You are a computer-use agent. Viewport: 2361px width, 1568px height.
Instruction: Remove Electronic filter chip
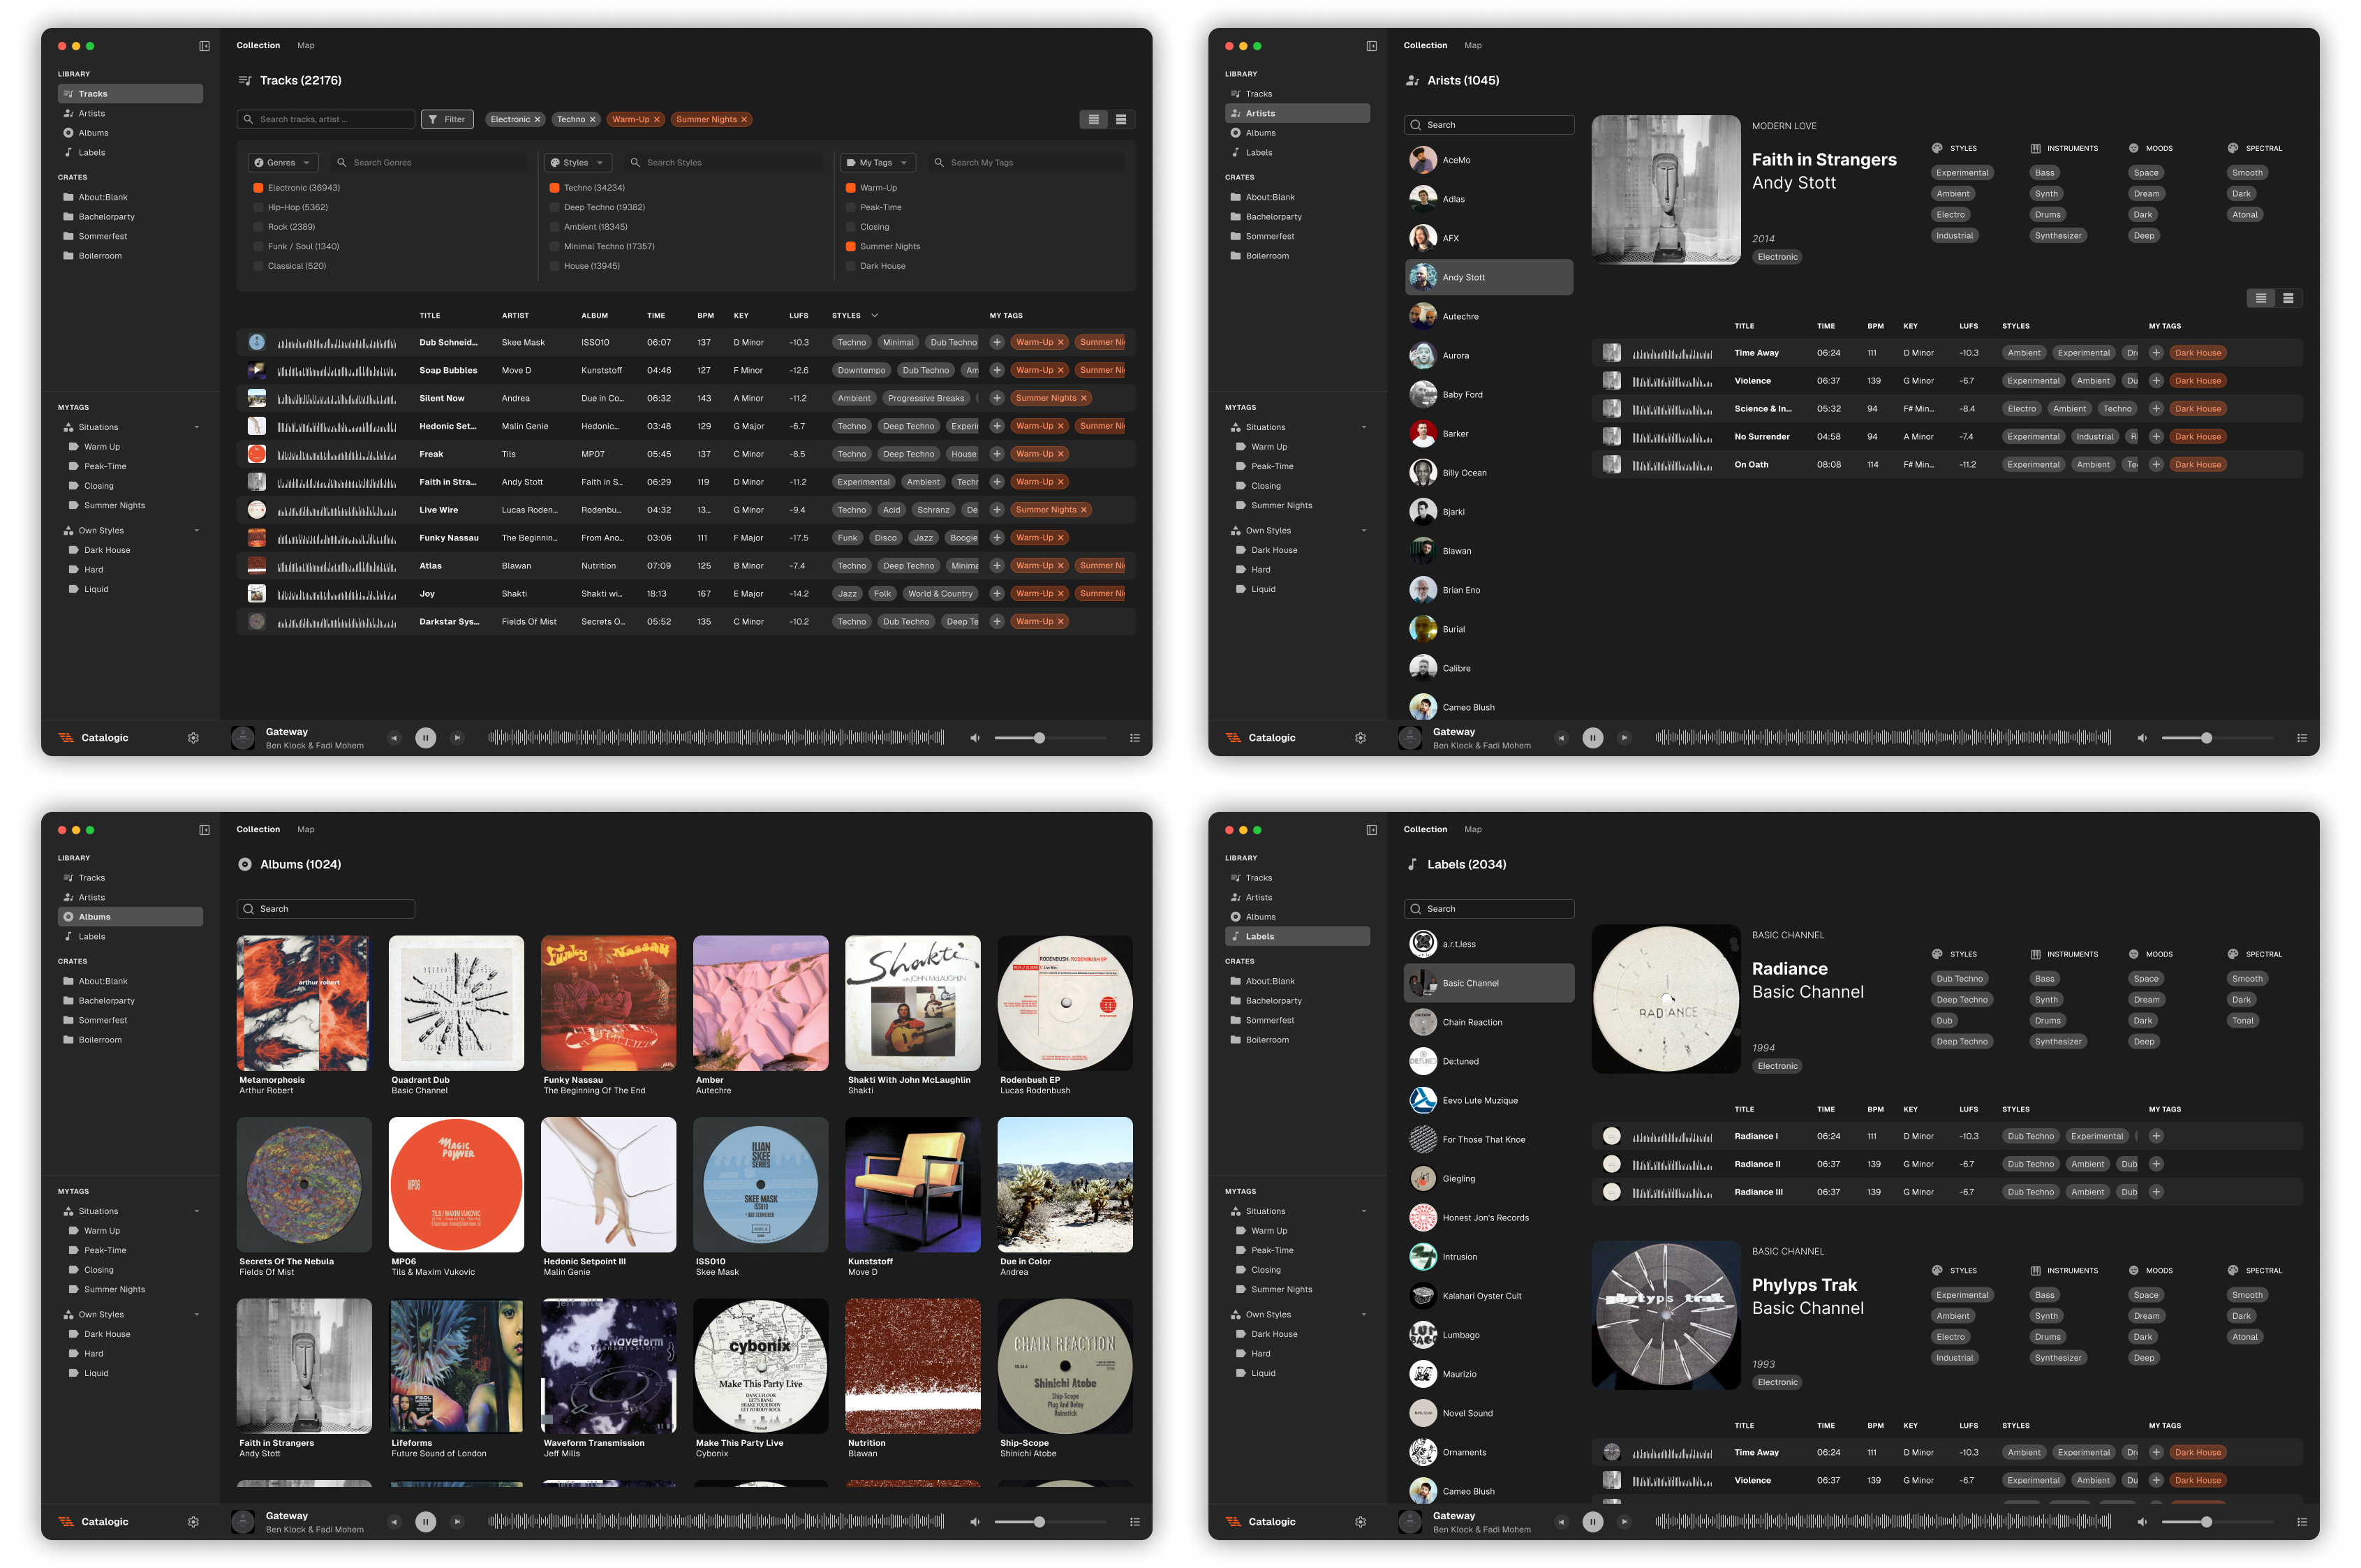(x=537, y=119)
